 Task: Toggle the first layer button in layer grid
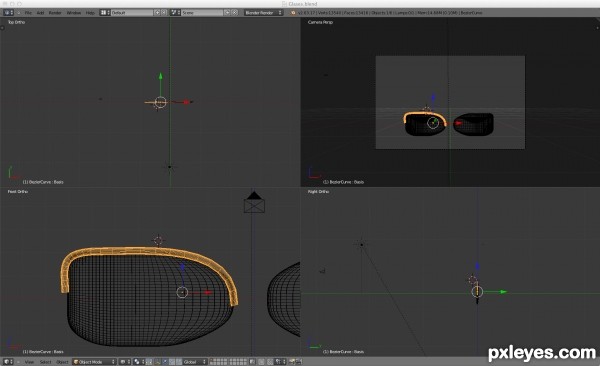pyautogui.click(x=212, y=360)
